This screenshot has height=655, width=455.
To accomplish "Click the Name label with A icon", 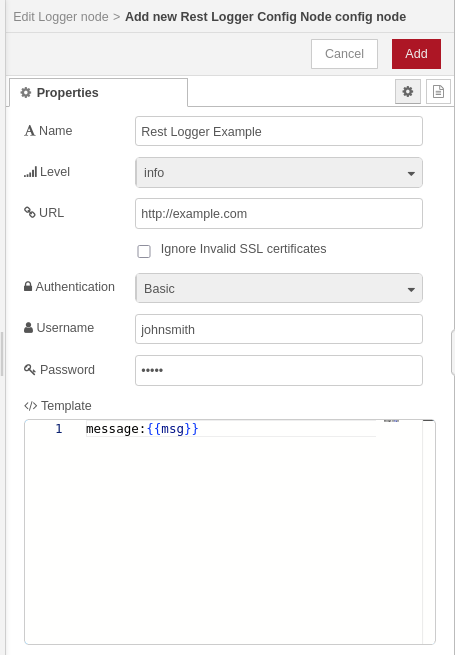I will [x=48, y=131].
